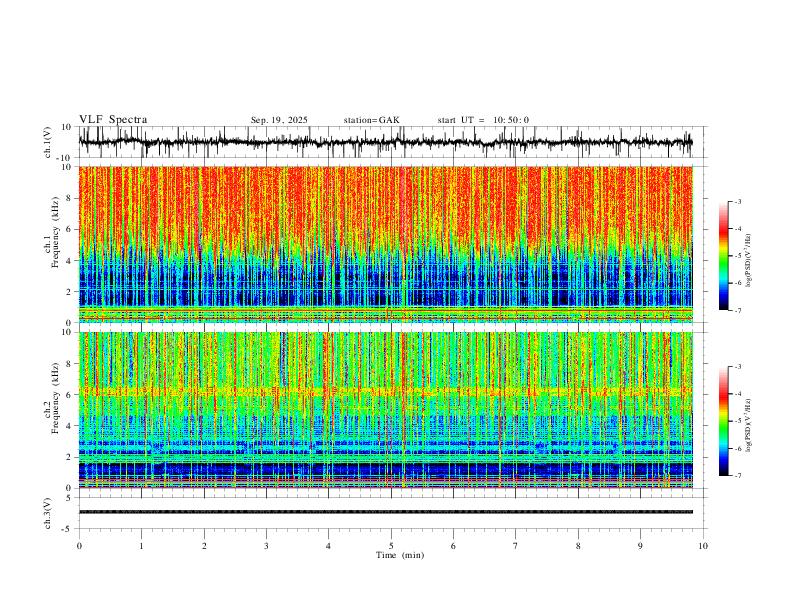Click the "VLF Spectra" plot title
792x612 pixels.
point(113,120)
